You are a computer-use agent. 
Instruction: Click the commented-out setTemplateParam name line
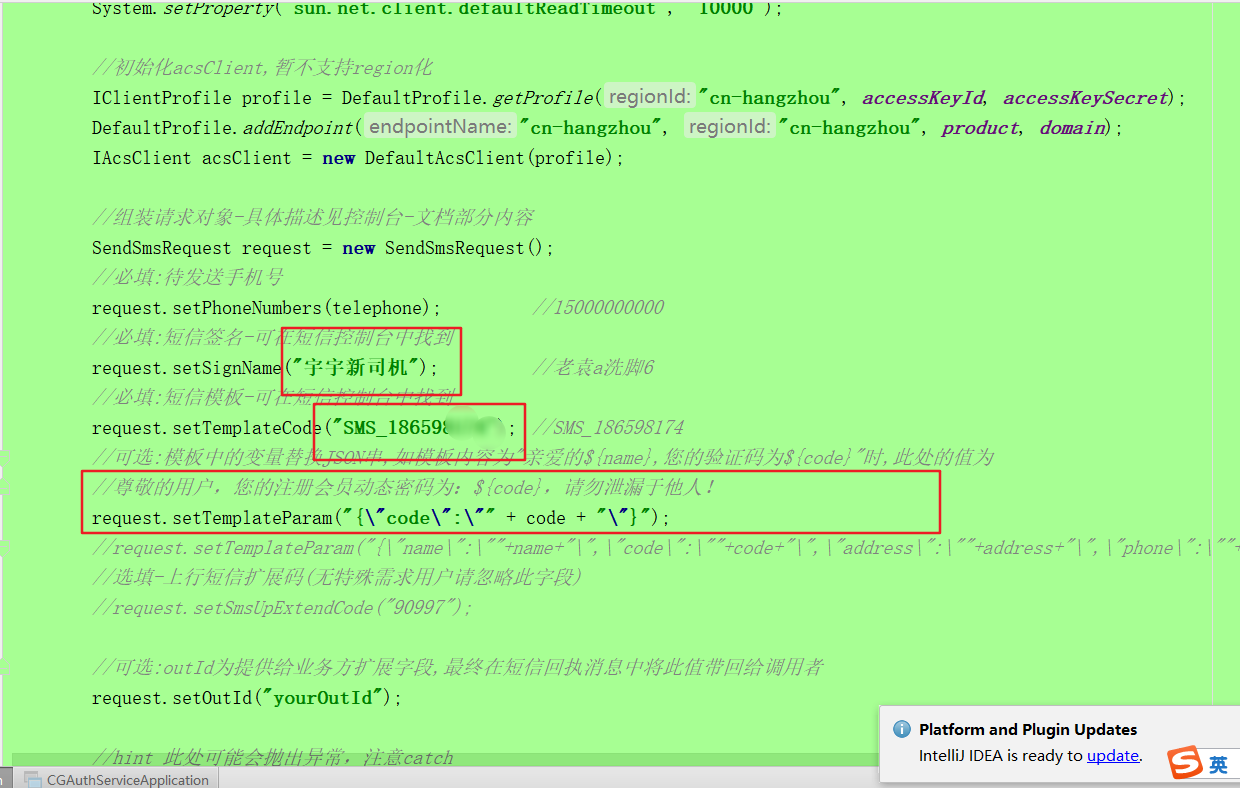pos(666,548)
